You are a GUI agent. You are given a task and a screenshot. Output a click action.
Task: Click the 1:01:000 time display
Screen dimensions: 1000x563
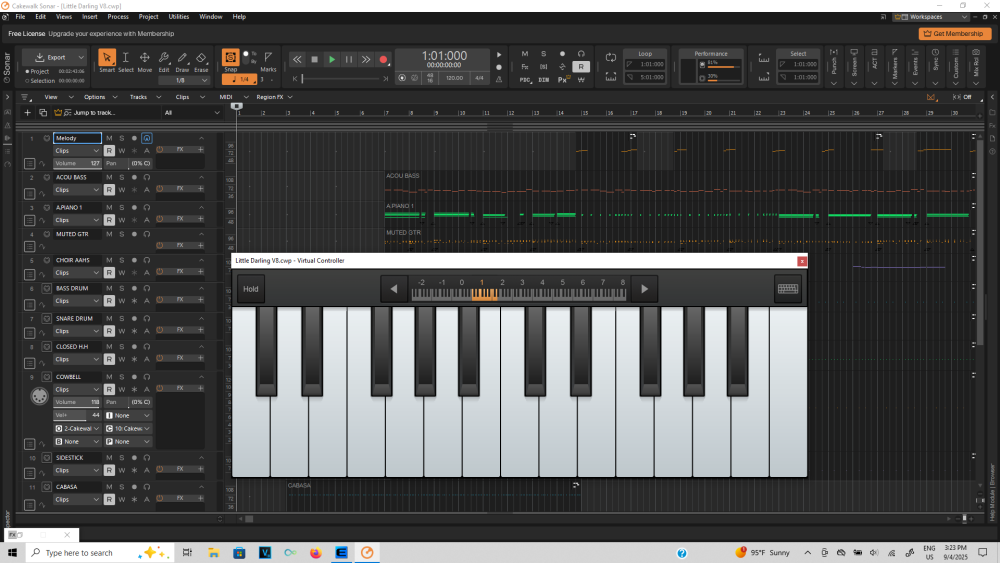444,56
